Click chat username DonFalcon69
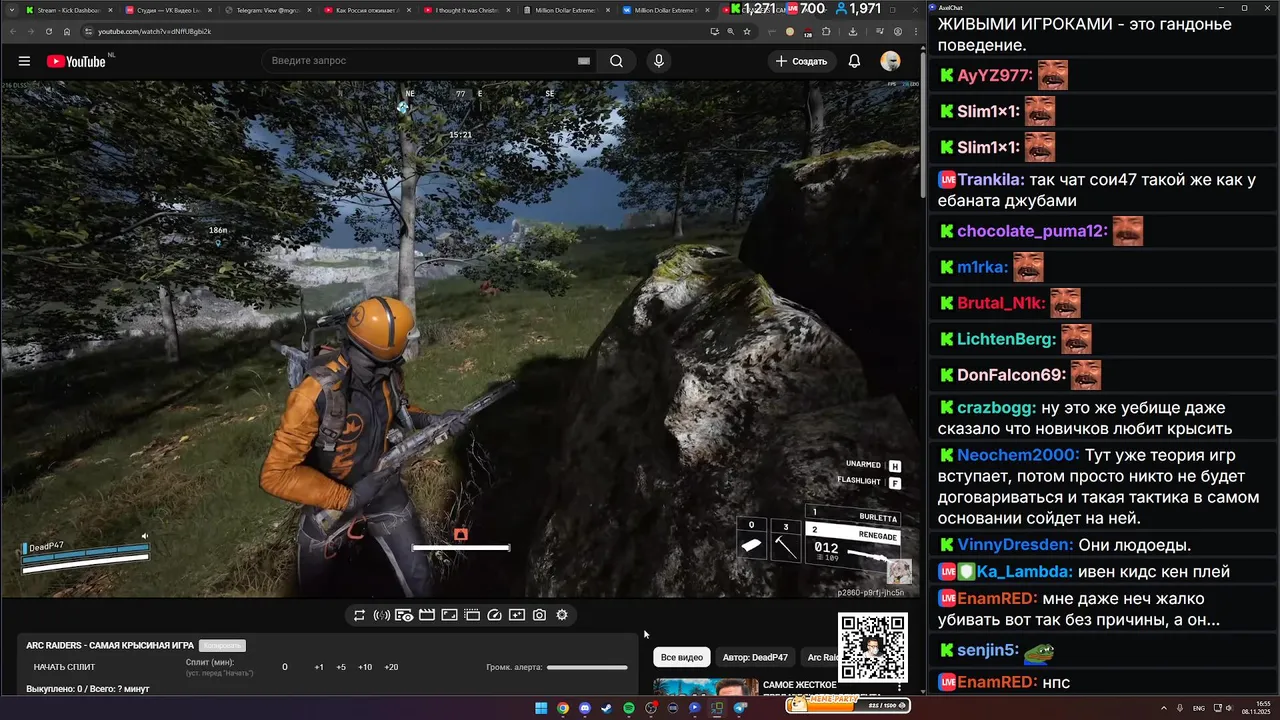Viewport: 1280px width, 720px height. 1011,375
